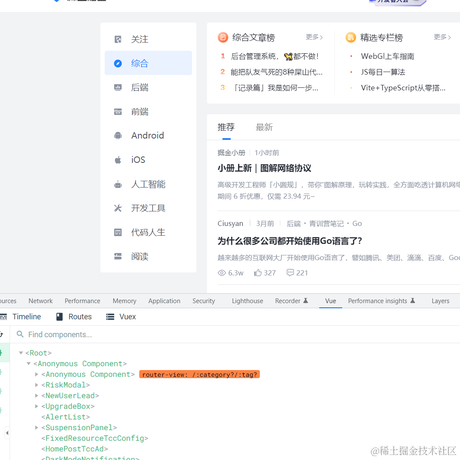Viewport: 460px width, 460px height.
Task: Collapse the first Anonymous Component under Root
Action: click(x=29, y=363)
